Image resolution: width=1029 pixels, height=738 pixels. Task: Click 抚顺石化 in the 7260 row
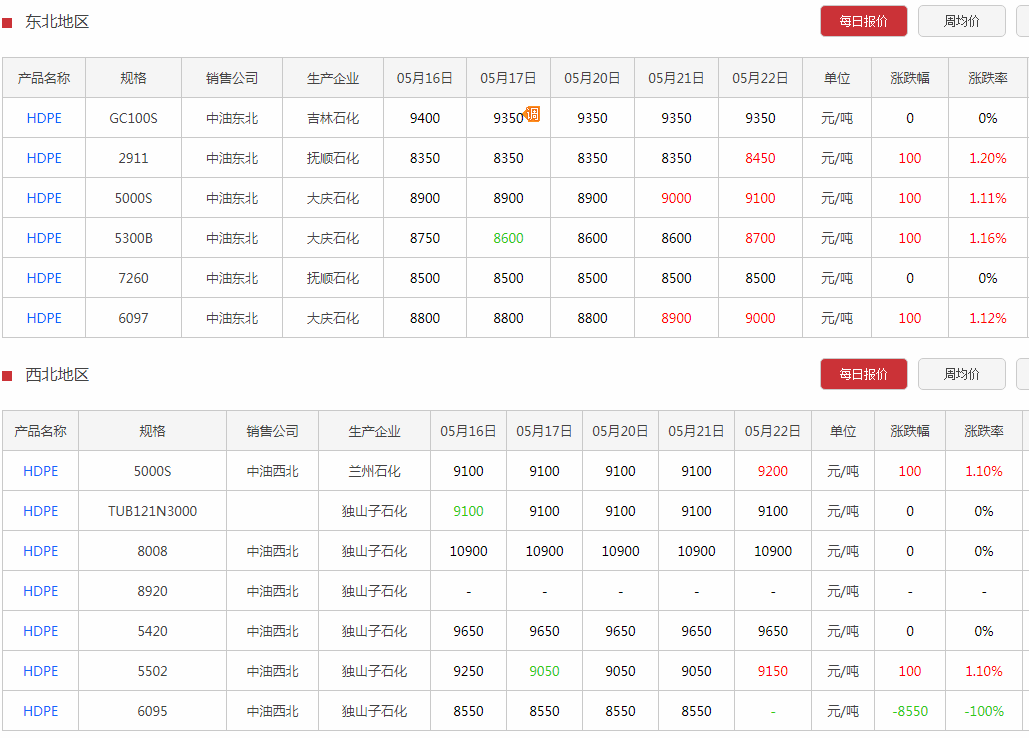[x=333, y=278]
